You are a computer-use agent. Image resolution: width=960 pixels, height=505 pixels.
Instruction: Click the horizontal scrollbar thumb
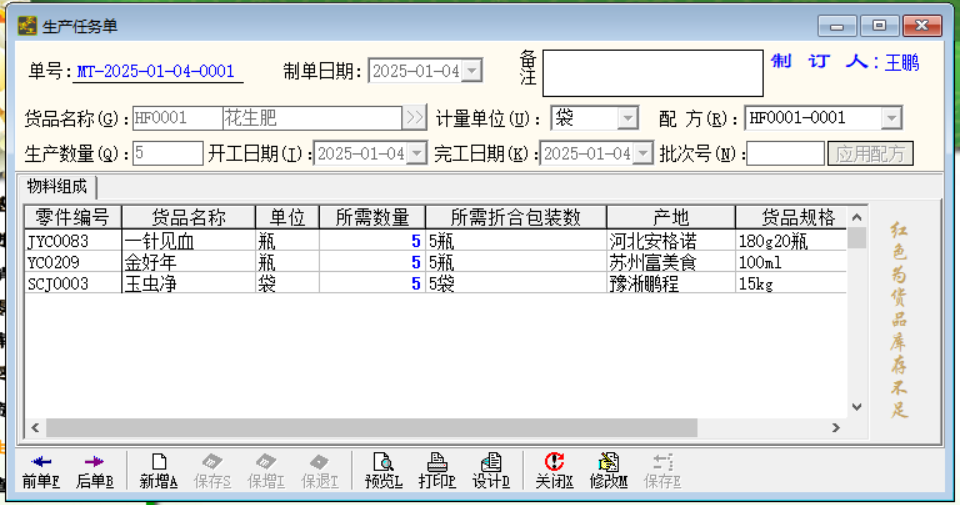[x=372, y=428]
